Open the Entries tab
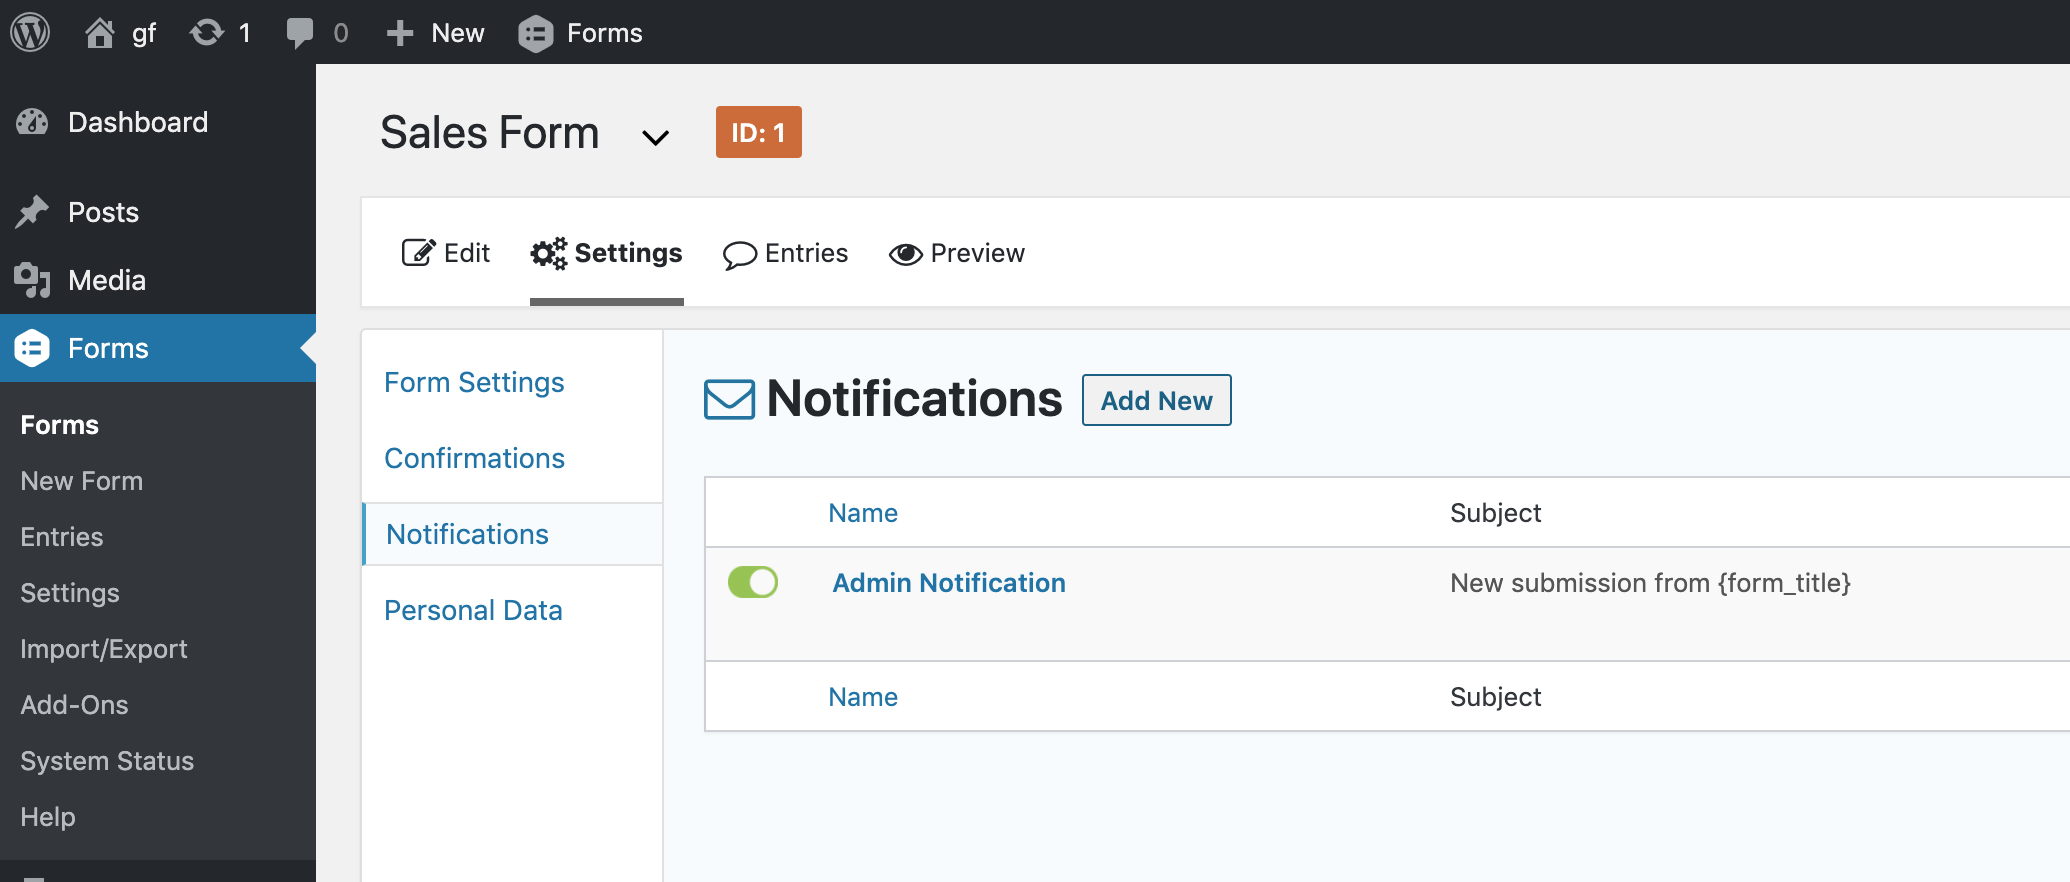The image size is (2070, 882). [786, 253]
